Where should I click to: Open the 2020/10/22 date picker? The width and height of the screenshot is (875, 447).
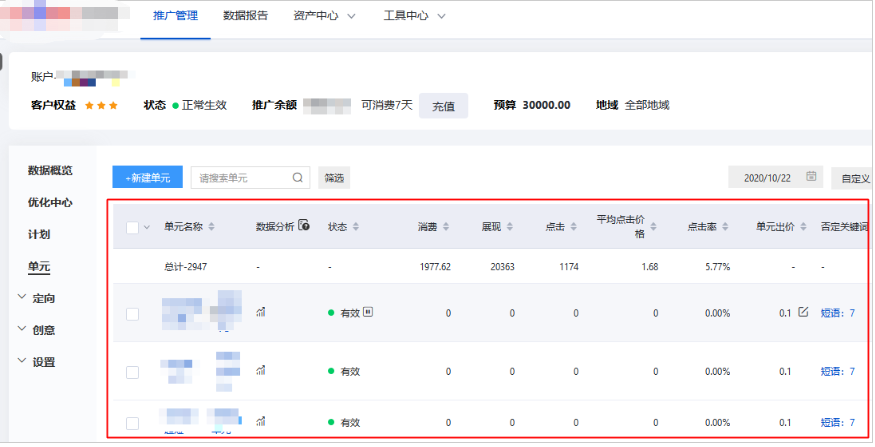tap(775, 177)
